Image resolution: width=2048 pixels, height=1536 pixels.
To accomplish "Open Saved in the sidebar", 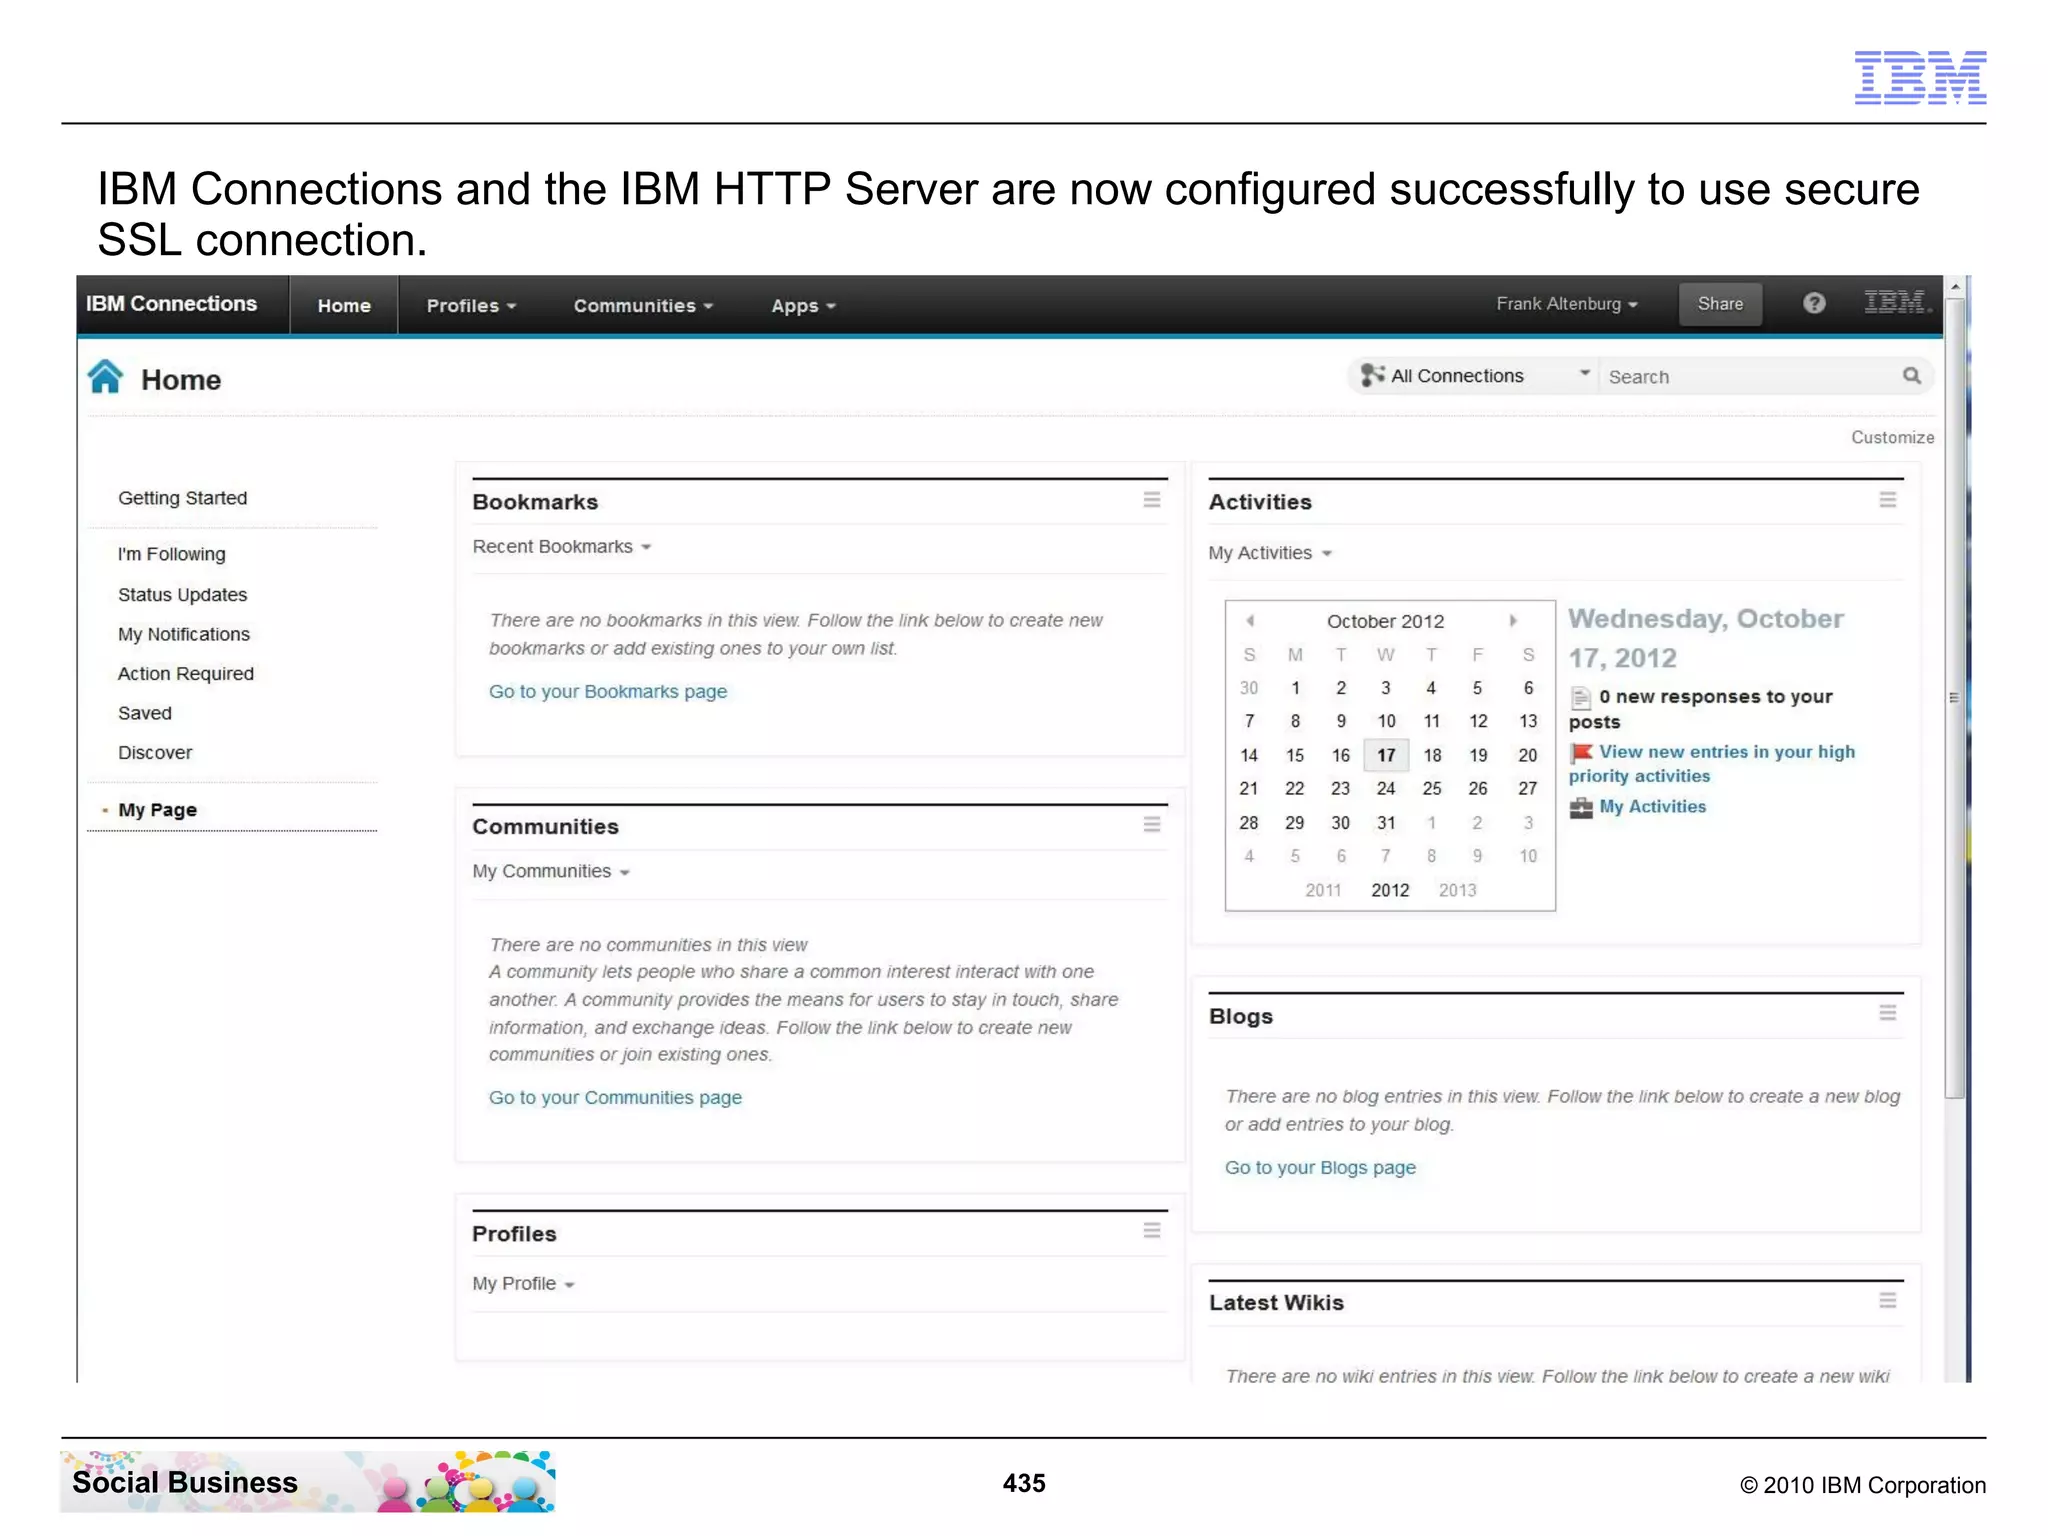I will click(145, 713).
